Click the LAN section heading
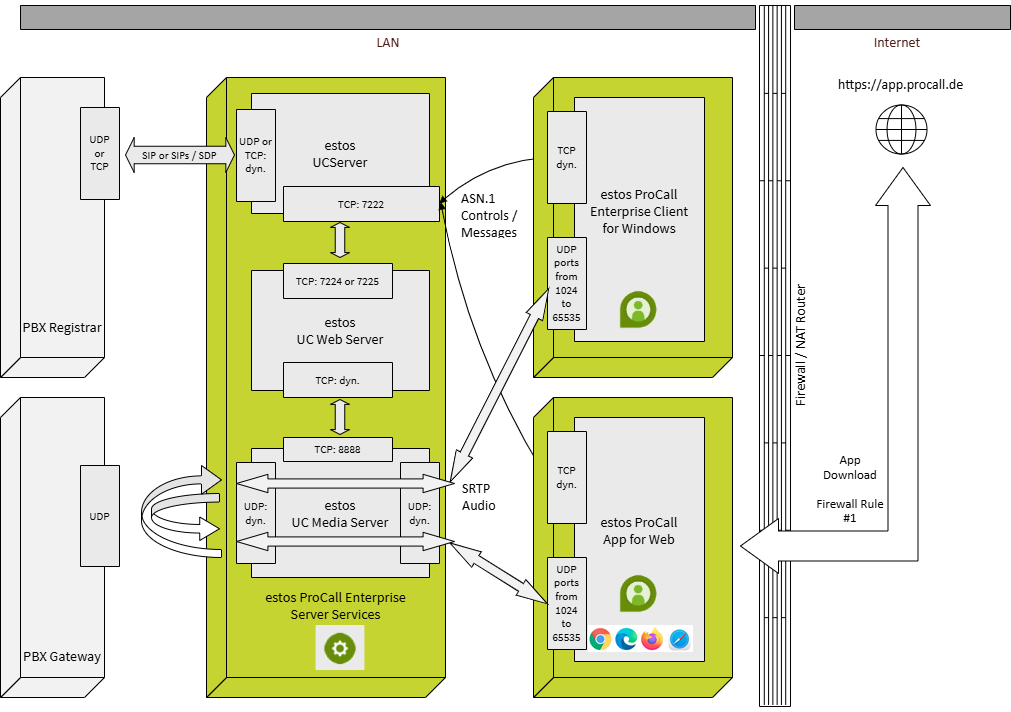This screenshot has width=1011, height=712. pos(387,43)
